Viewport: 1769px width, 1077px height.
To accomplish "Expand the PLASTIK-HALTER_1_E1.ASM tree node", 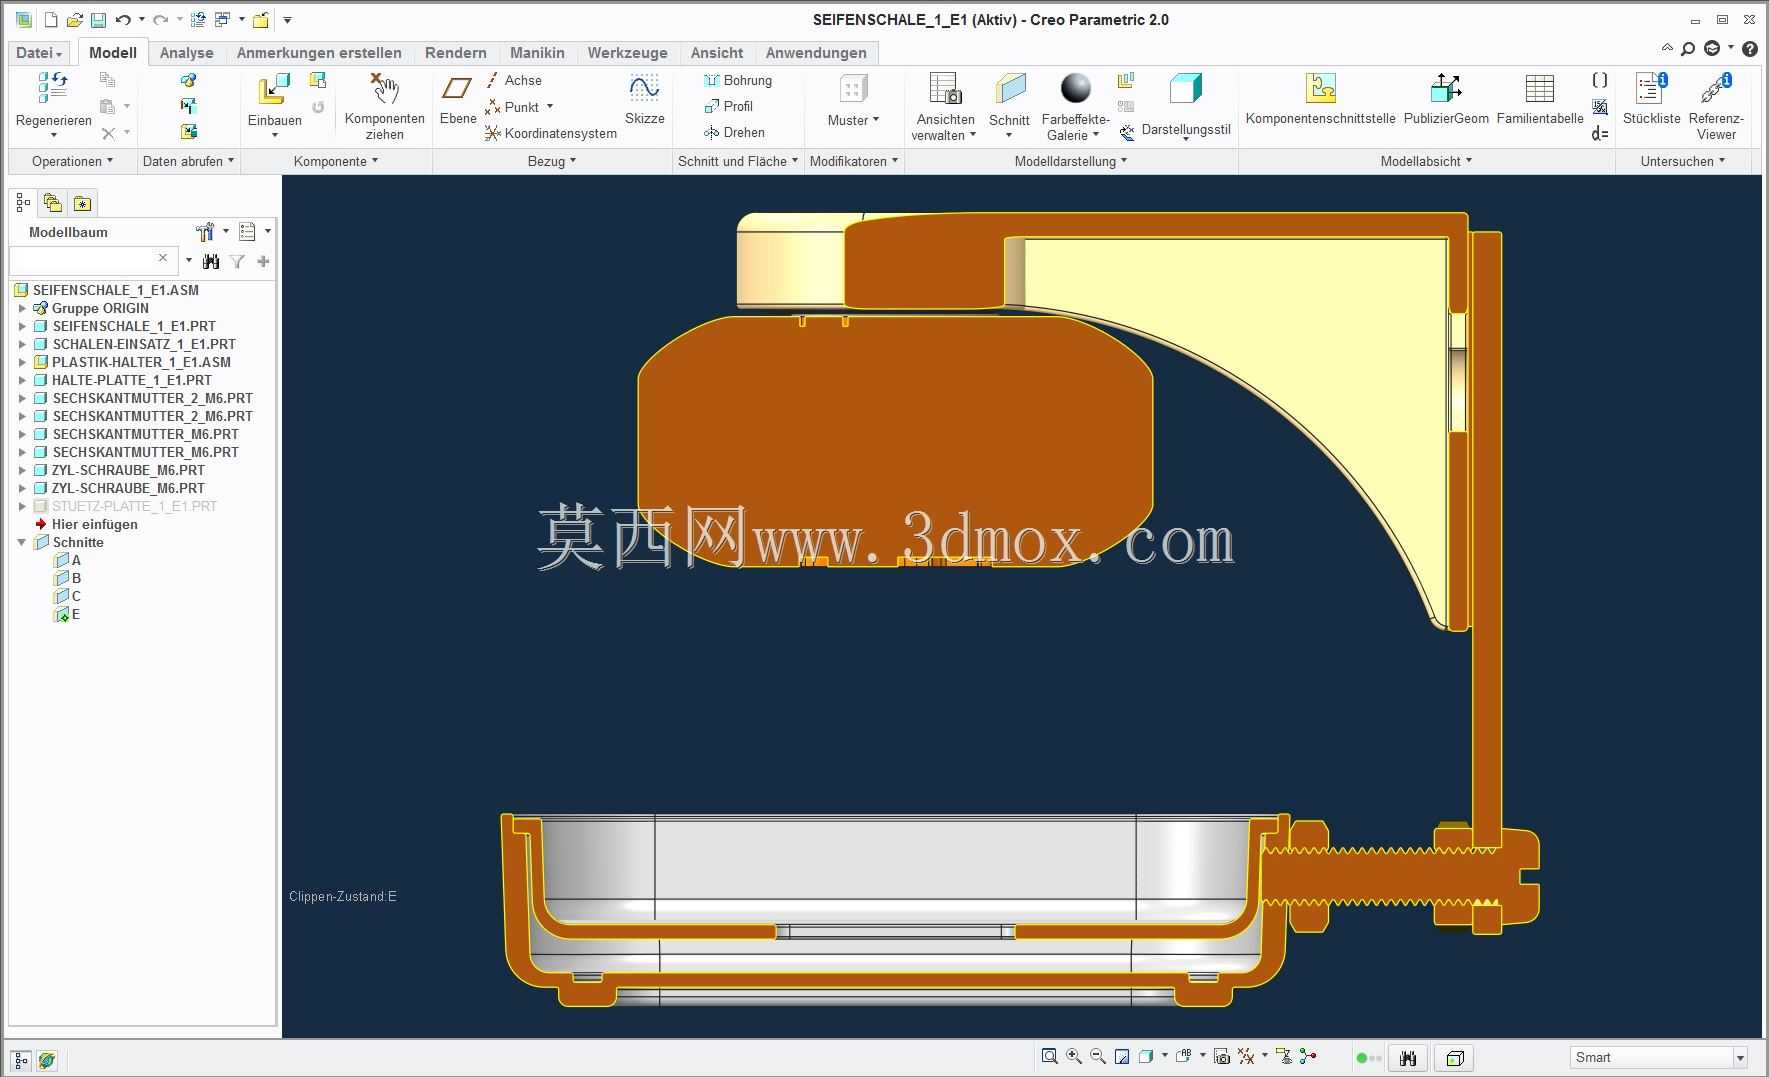I will [x=22, y=362].
